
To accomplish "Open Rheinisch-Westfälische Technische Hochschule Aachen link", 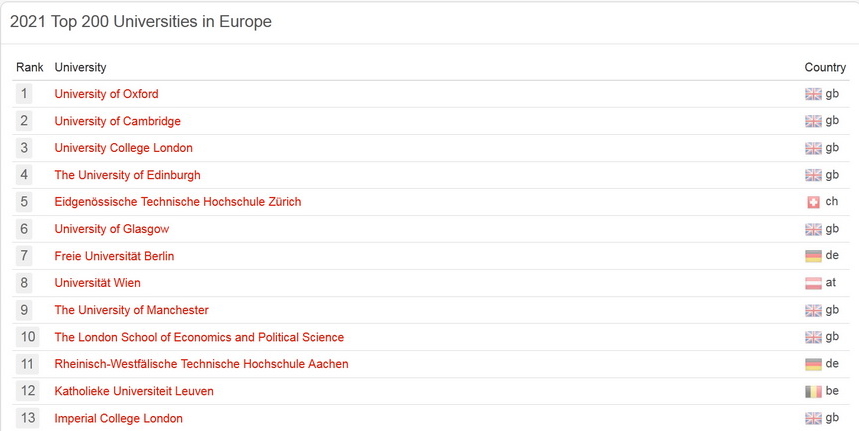I will (x=201, y=364).
